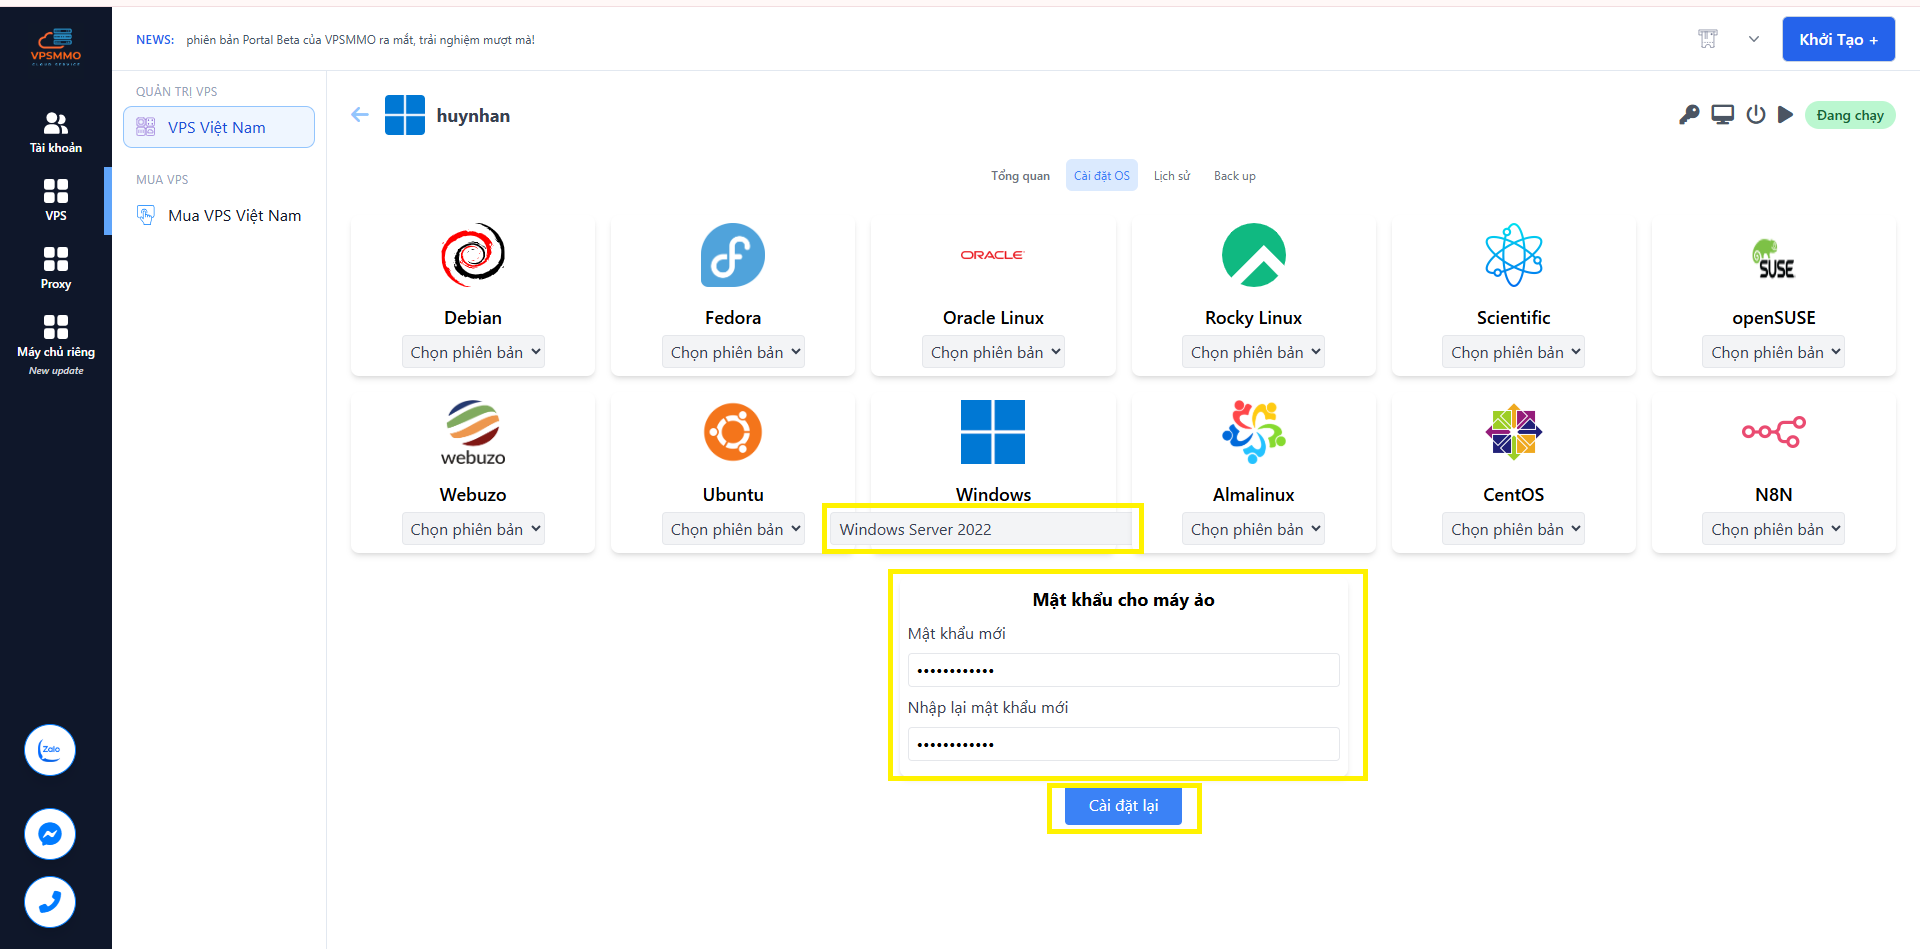
Task: Switch to the Back up tab
Action: (x=1234, y=176)
